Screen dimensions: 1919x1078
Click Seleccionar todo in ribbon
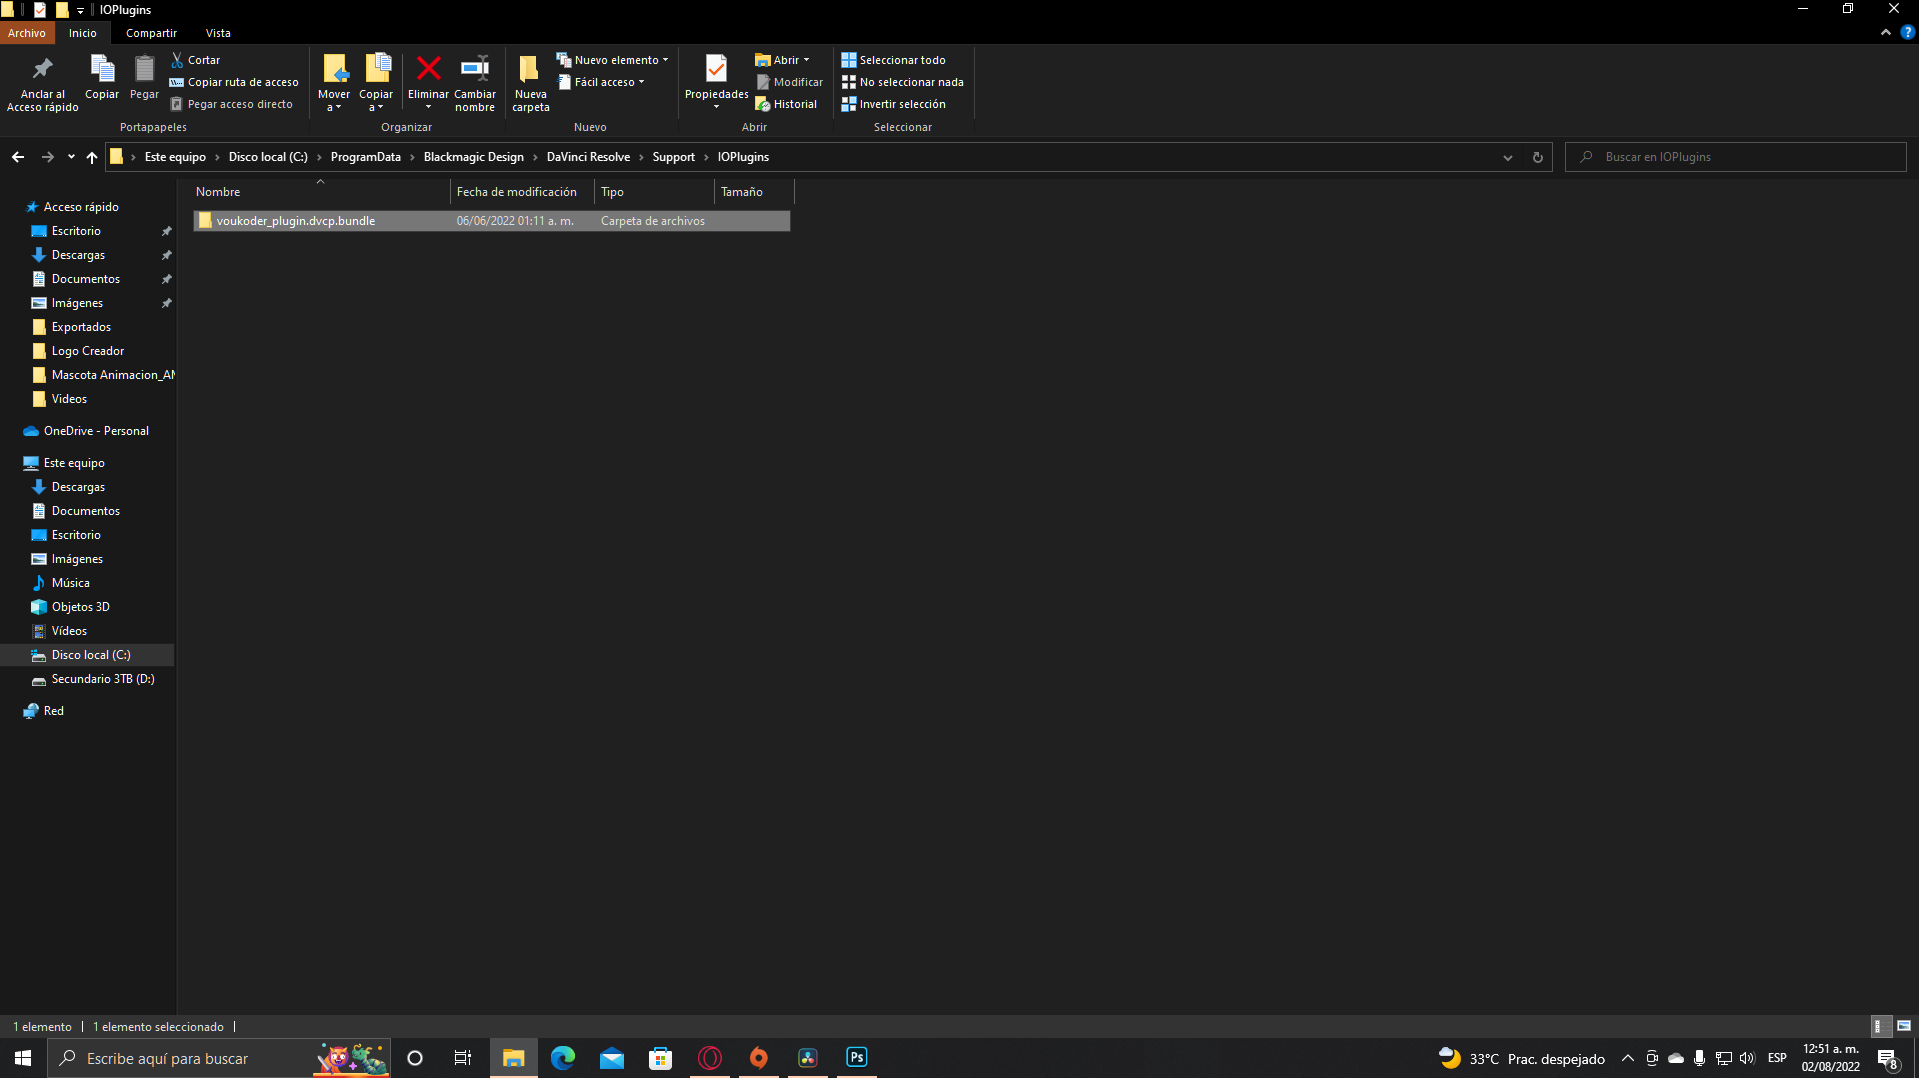click(893, 60)
